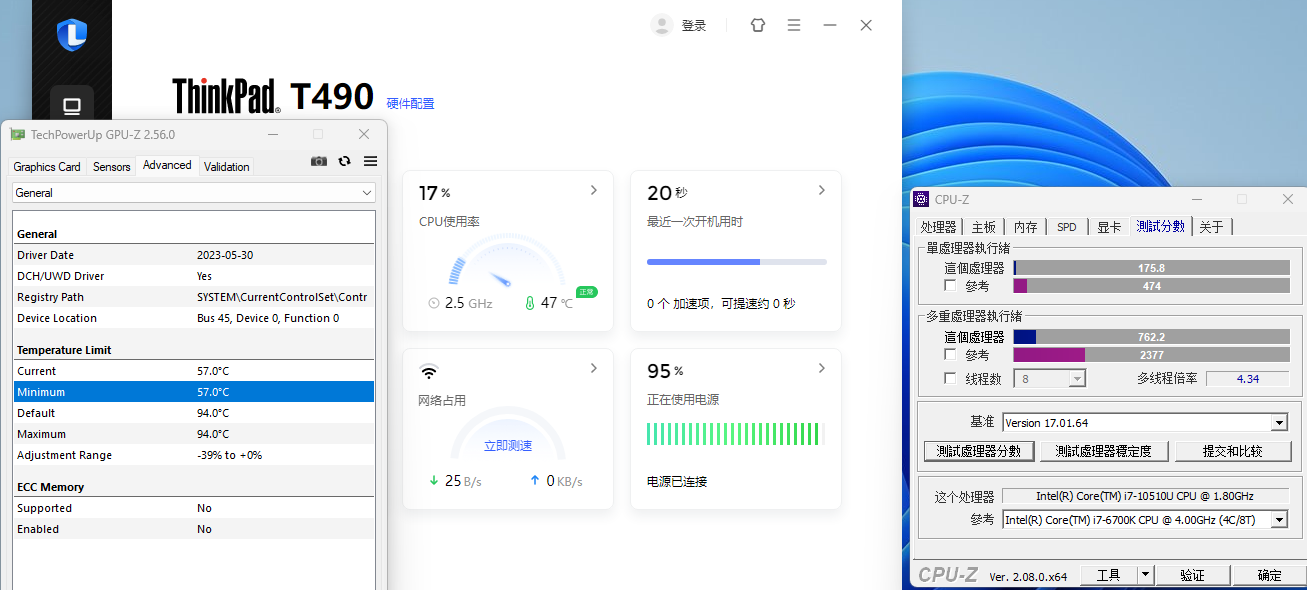
Task: Select the 測試分數 tab in CPU-Z
Action: click(x=1160, y=226)
